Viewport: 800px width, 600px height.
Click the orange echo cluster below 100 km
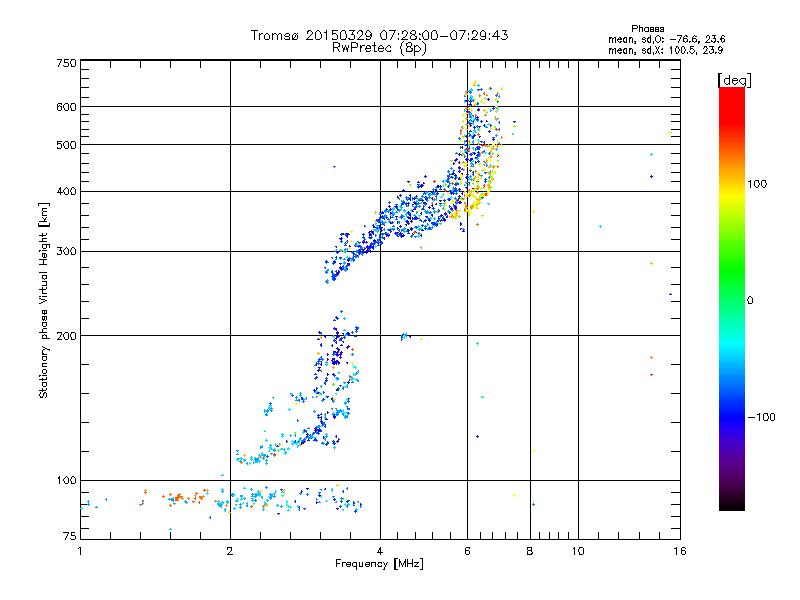point(184,497)
